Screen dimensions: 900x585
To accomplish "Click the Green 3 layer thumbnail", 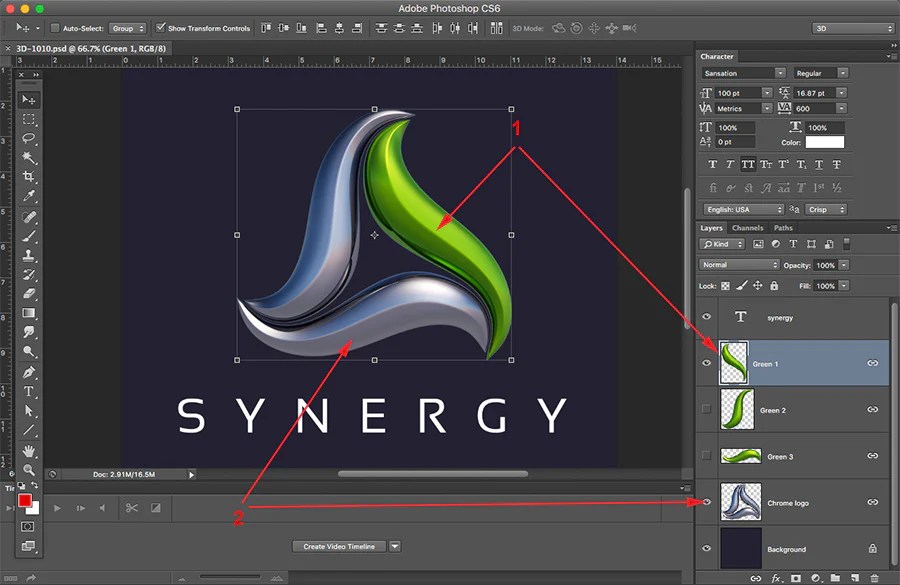I will (x=739, y=456).
